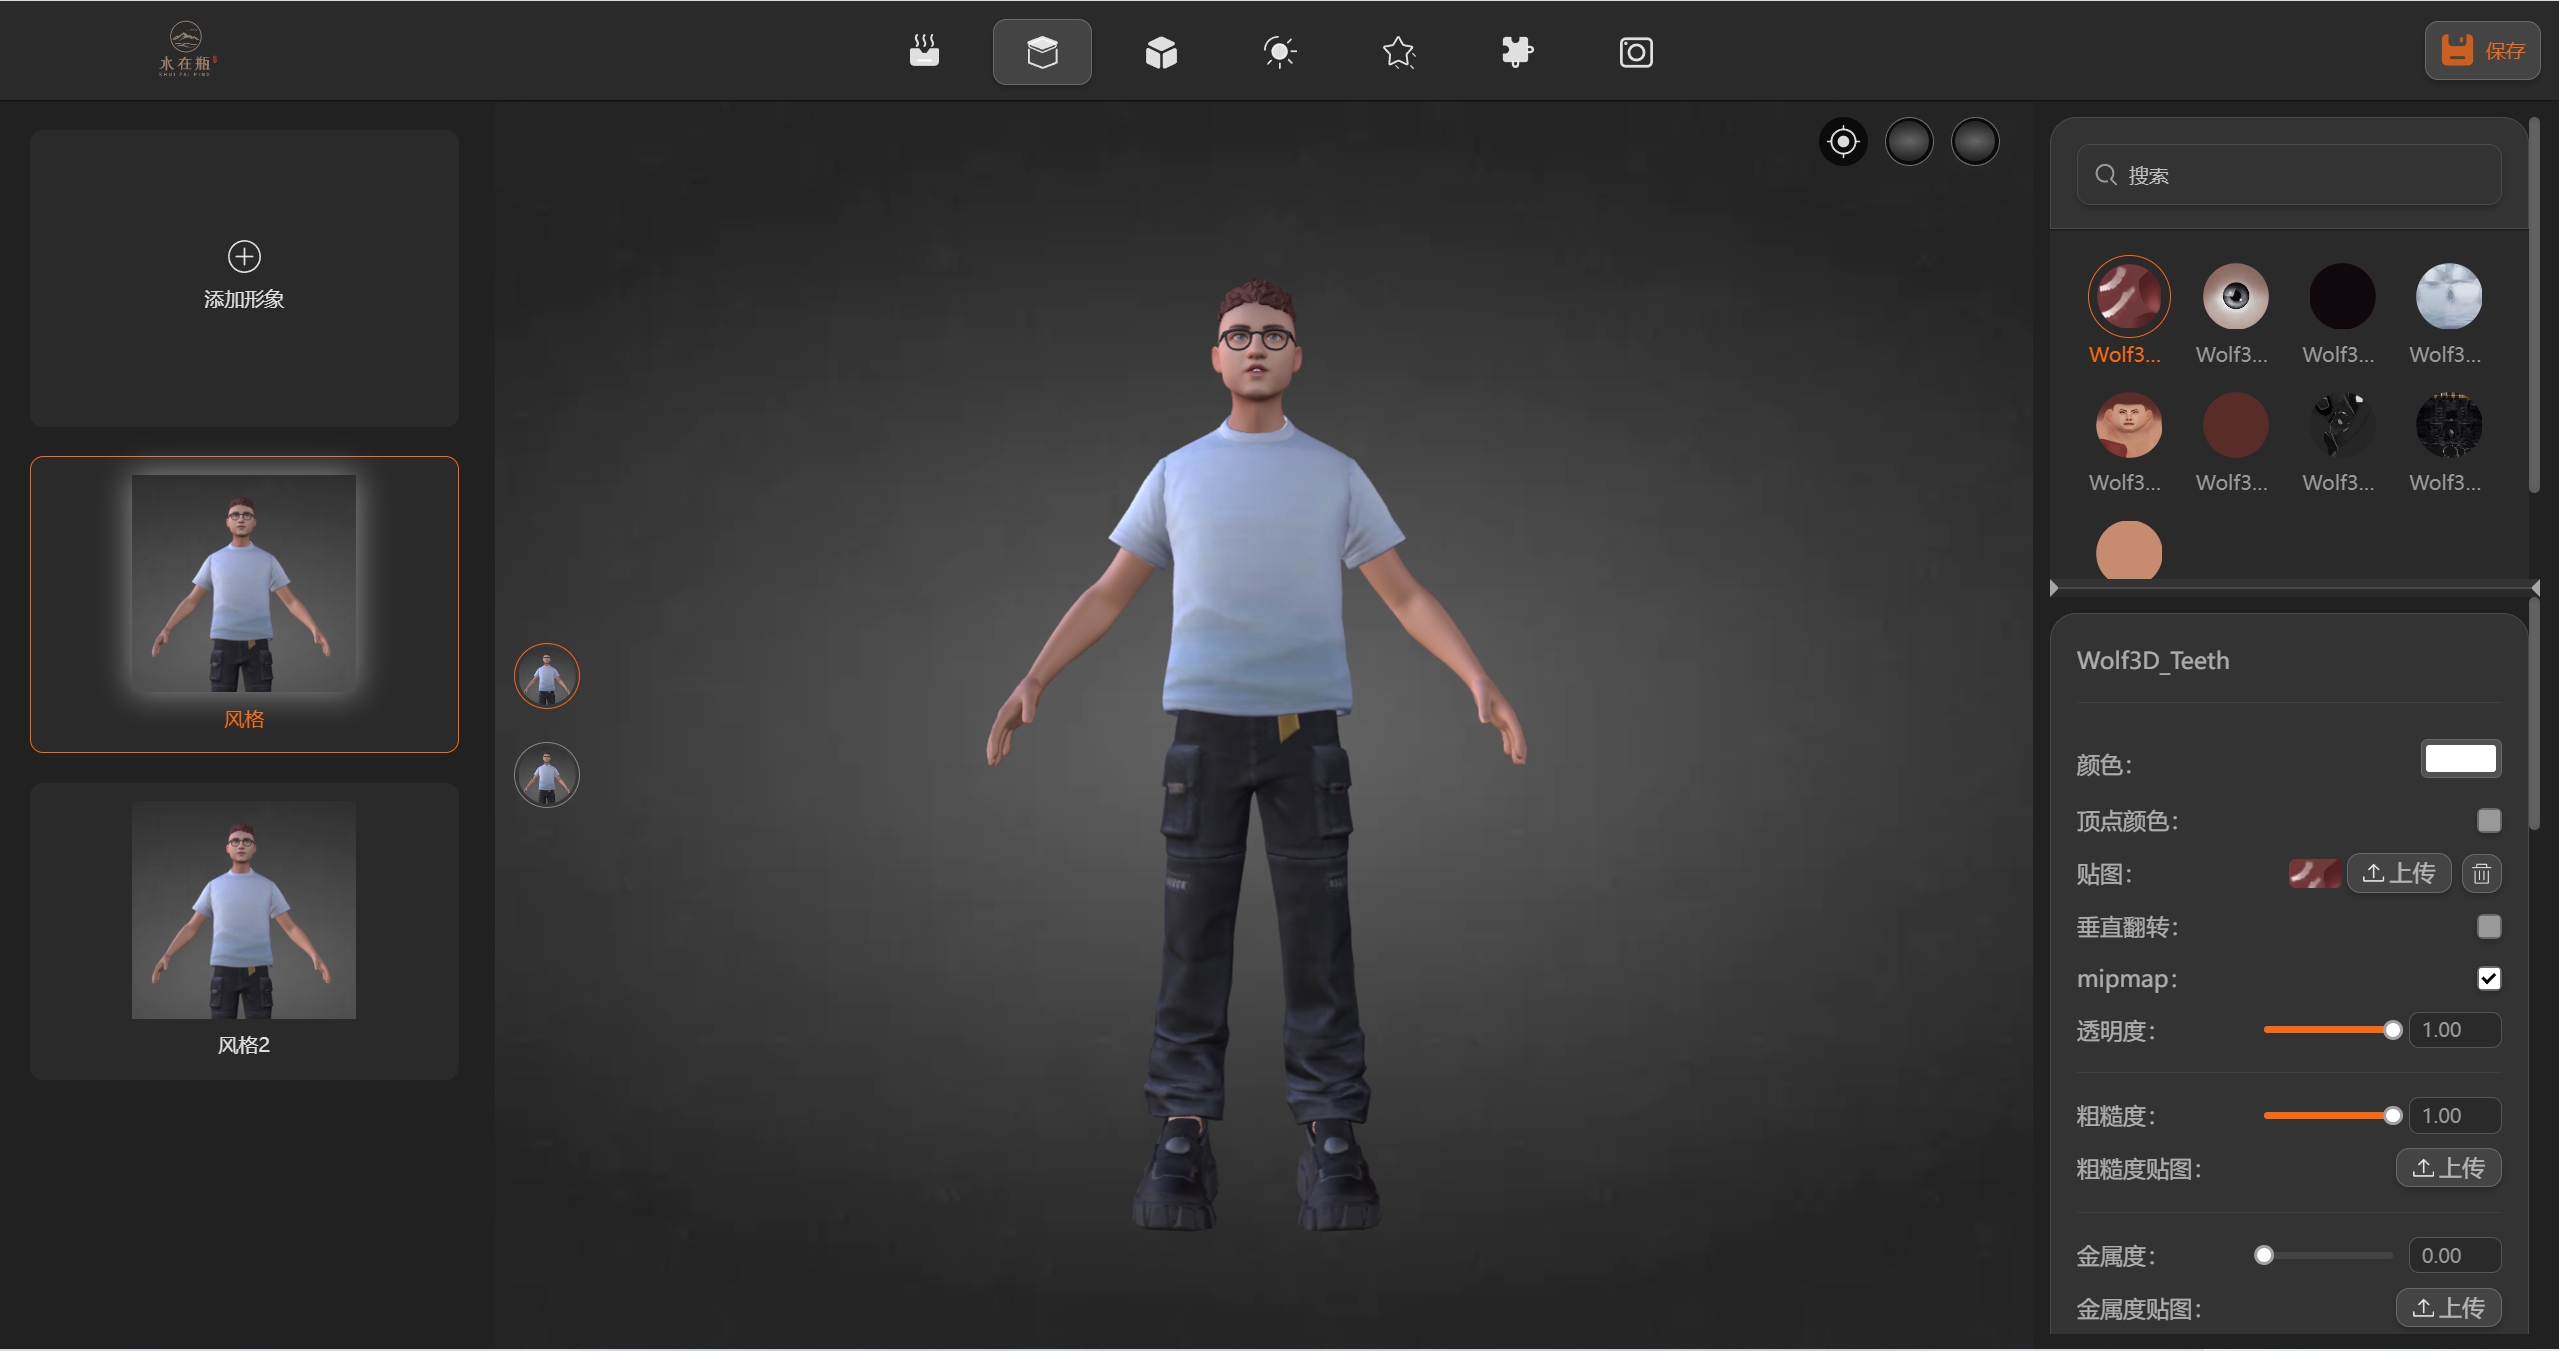The image size is (2559, 1351).
Task: Open the steaming bowl toolbar tab
Action: [924, 51]
